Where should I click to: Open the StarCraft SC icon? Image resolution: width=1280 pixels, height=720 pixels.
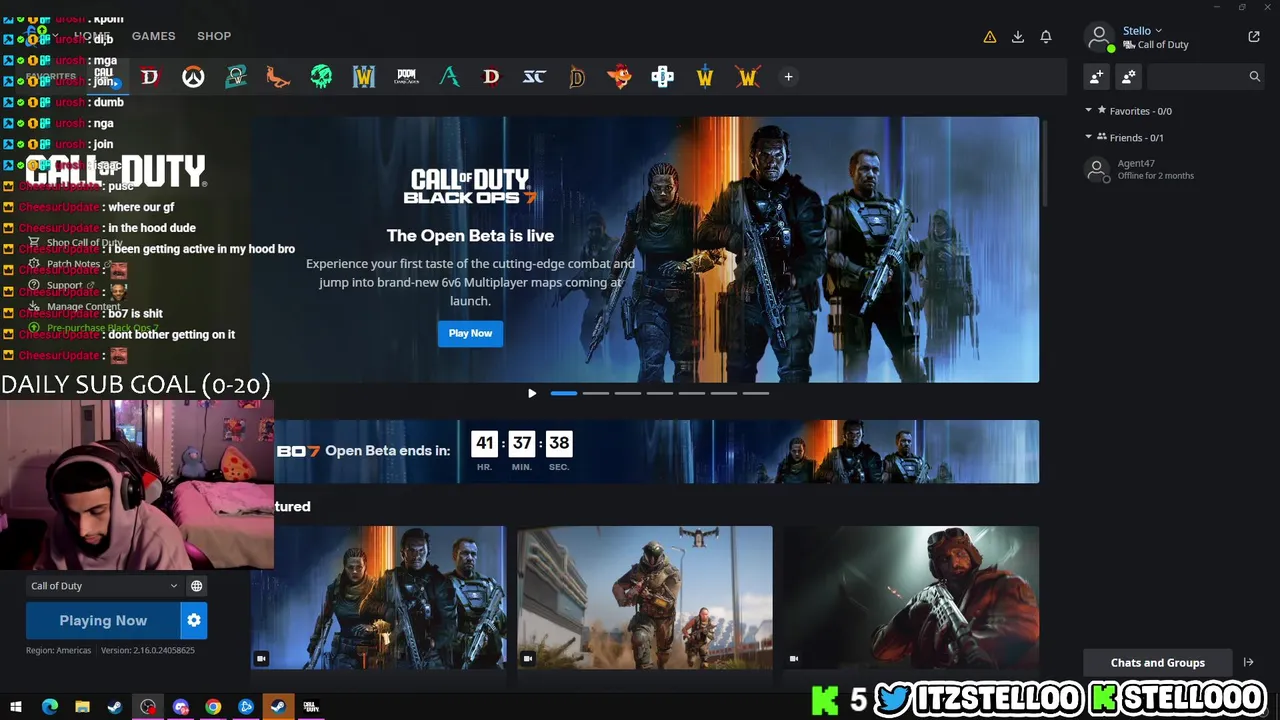pos(534,77)
